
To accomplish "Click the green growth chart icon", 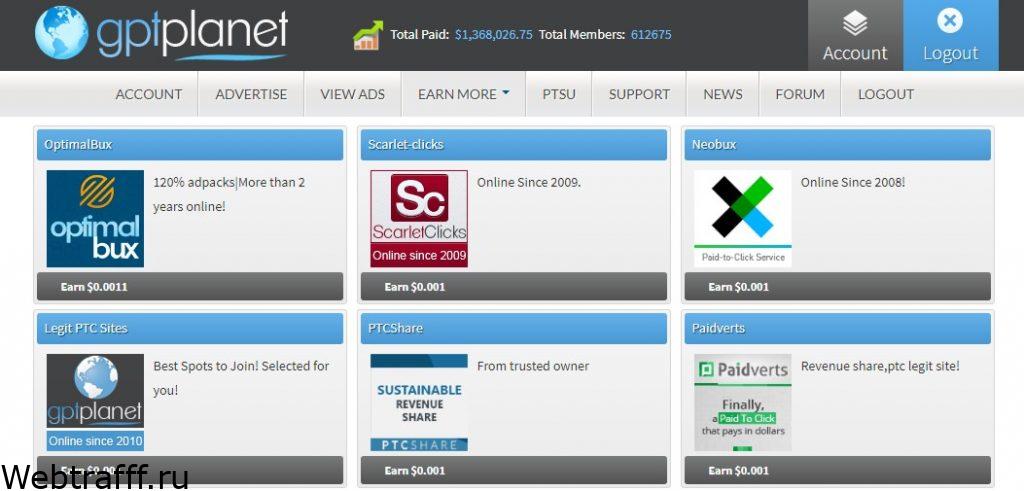I will click(368, 35).
